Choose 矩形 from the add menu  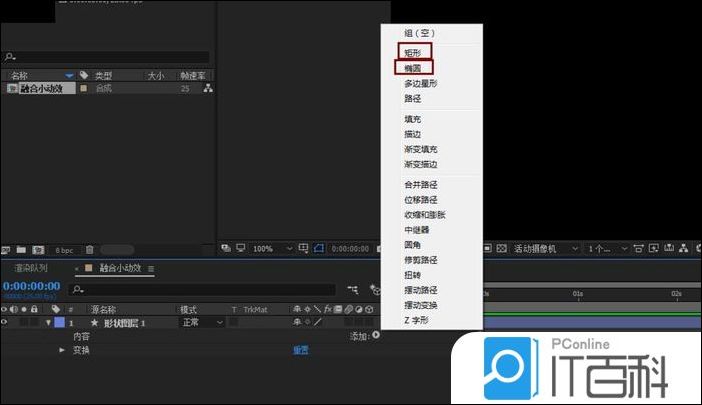click(x=413, y=53)
